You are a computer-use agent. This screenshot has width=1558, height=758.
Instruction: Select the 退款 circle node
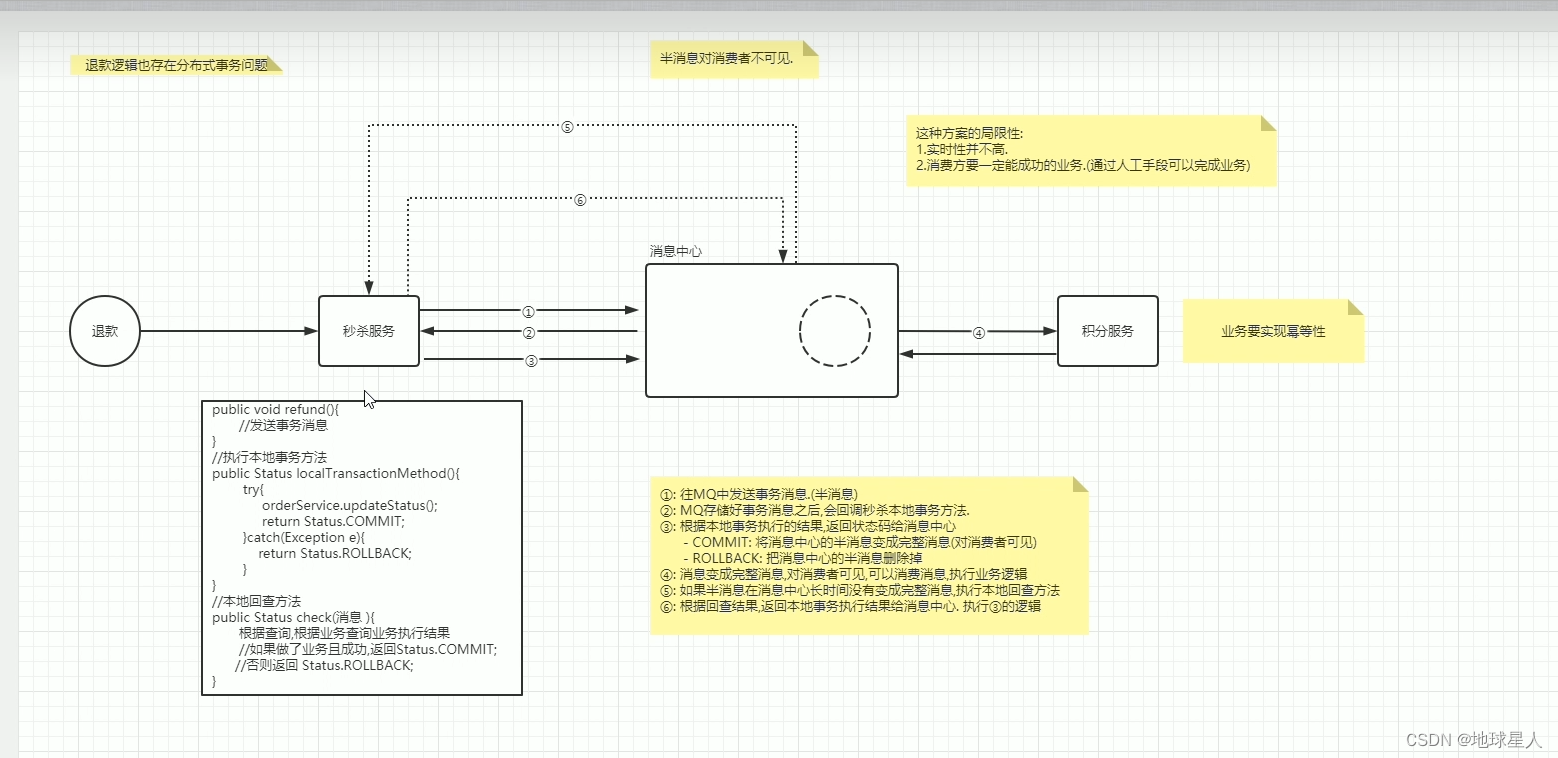(x=105, y=331)
